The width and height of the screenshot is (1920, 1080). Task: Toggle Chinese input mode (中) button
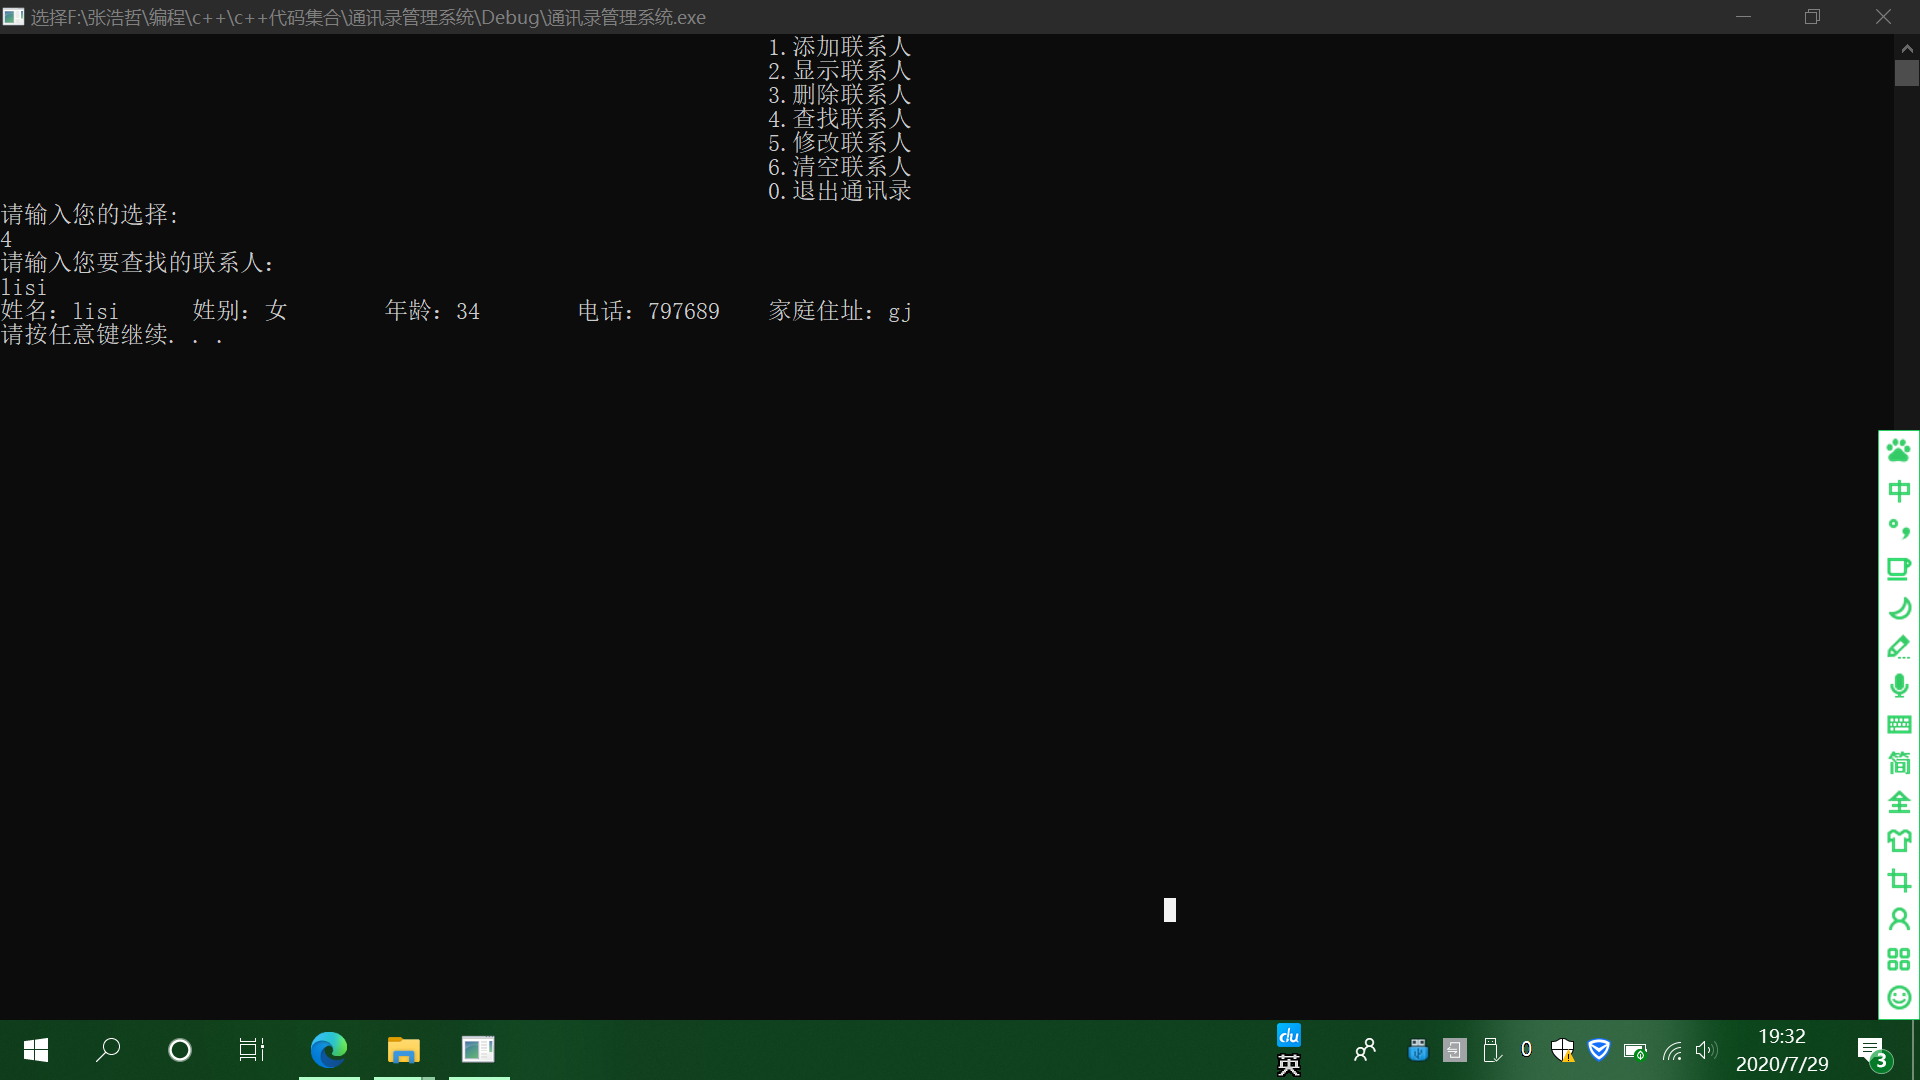pyautogui.click(x=1898, y=490)
